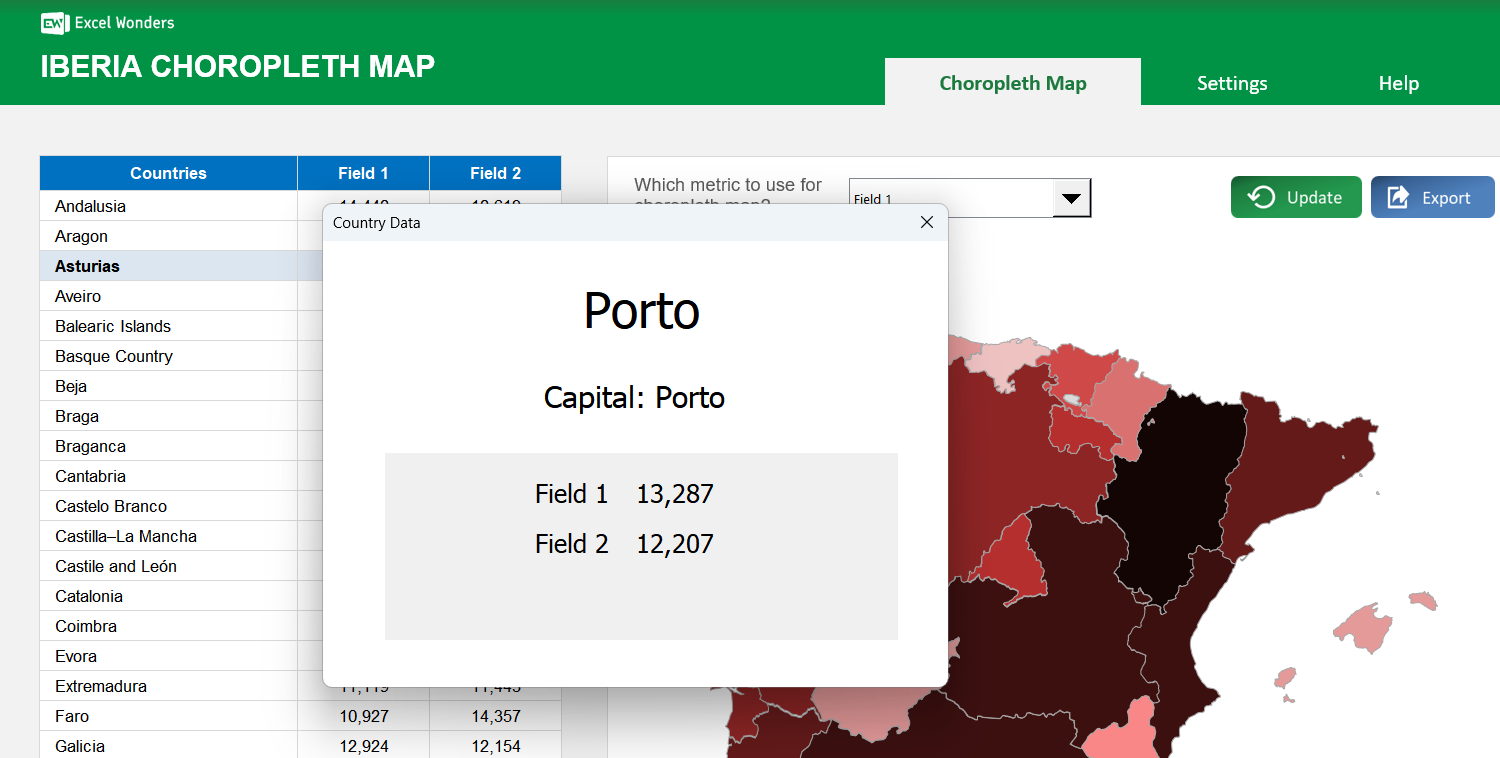Click the Countries column header
1500x758 pixels.
pyautogui.click(x=168, y=173)
